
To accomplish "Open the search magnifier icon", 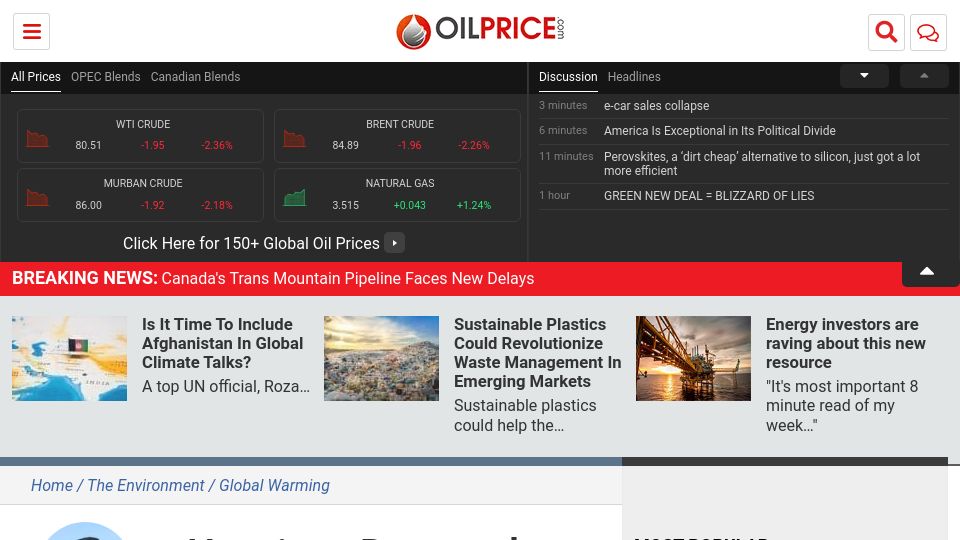I will 886,32.
